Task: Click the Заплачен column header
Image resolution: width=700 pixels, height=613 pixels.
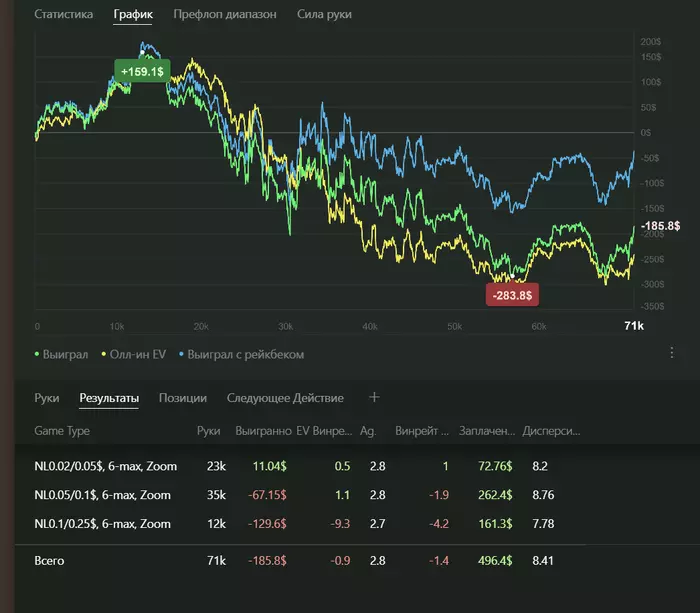Action: 487,431
